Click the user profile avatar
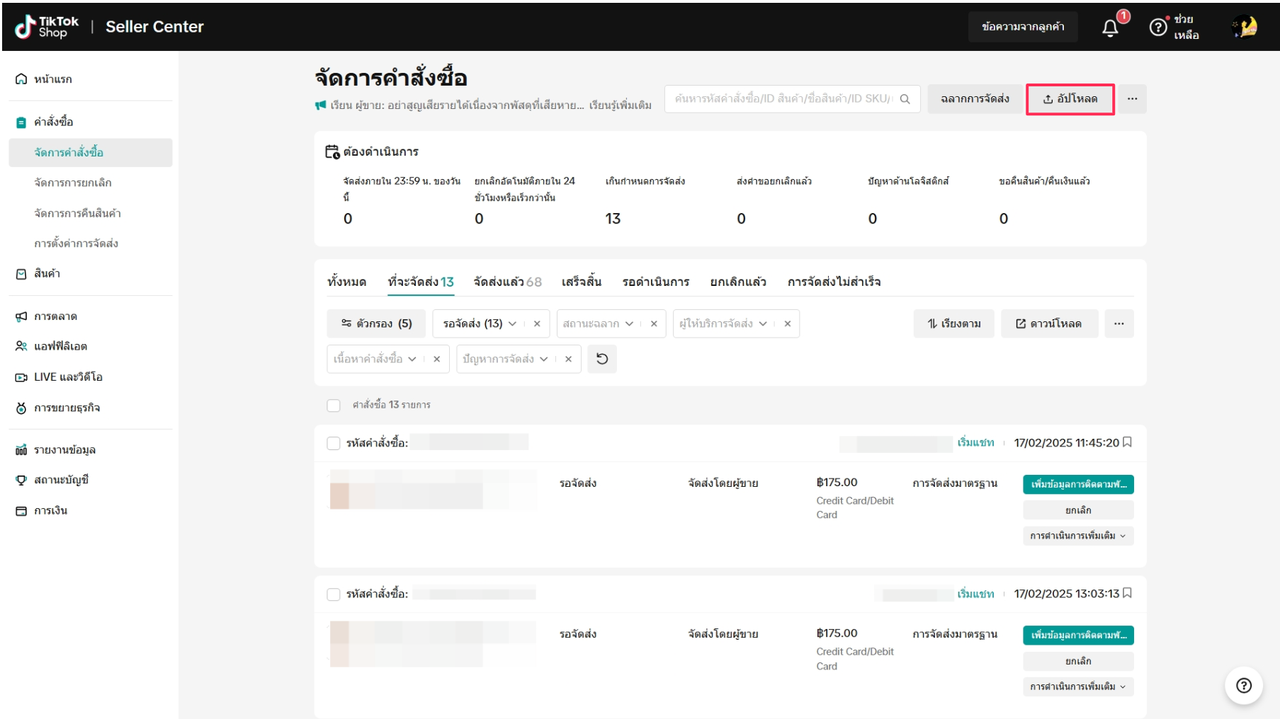 coord(1244,28)
